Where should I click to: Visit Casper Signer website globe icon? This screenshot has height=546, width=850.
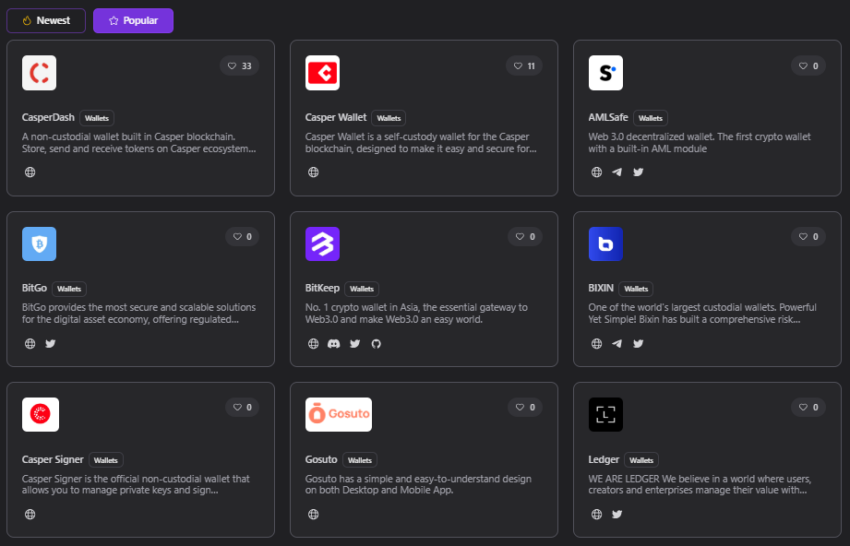(x=30, y=515)
